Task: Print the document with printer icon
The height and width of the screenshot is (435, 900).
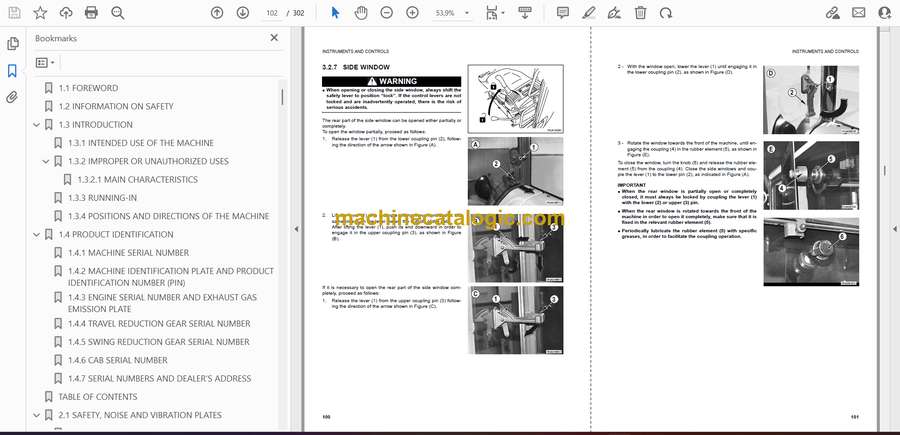Action: coord(91,13)
